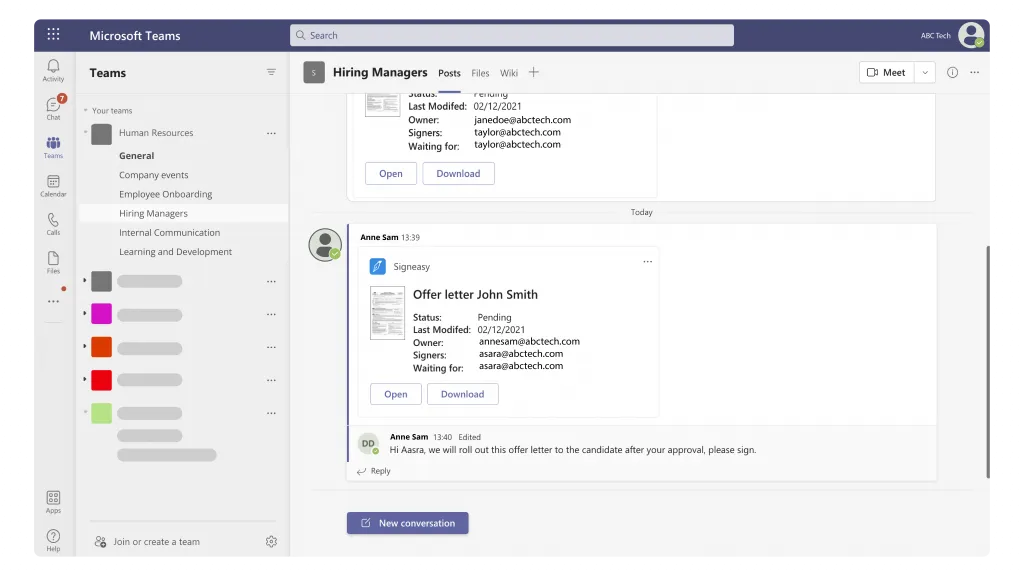Show more apps ellipsis in left rail

click(x=54, y=301)
